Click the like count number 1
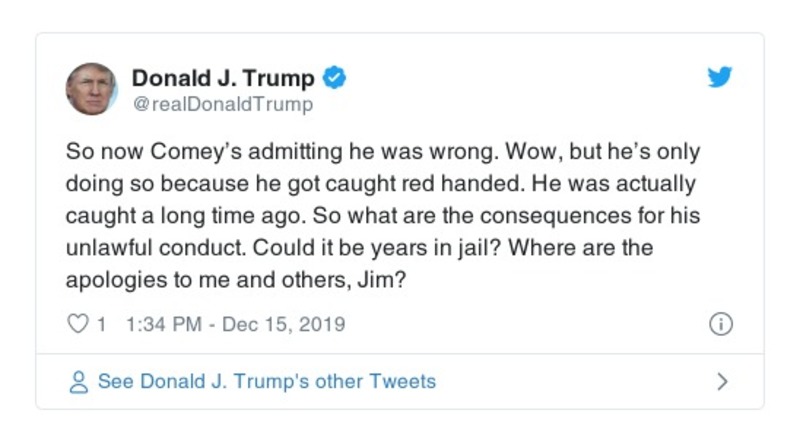800x445 pixels. 101,324
